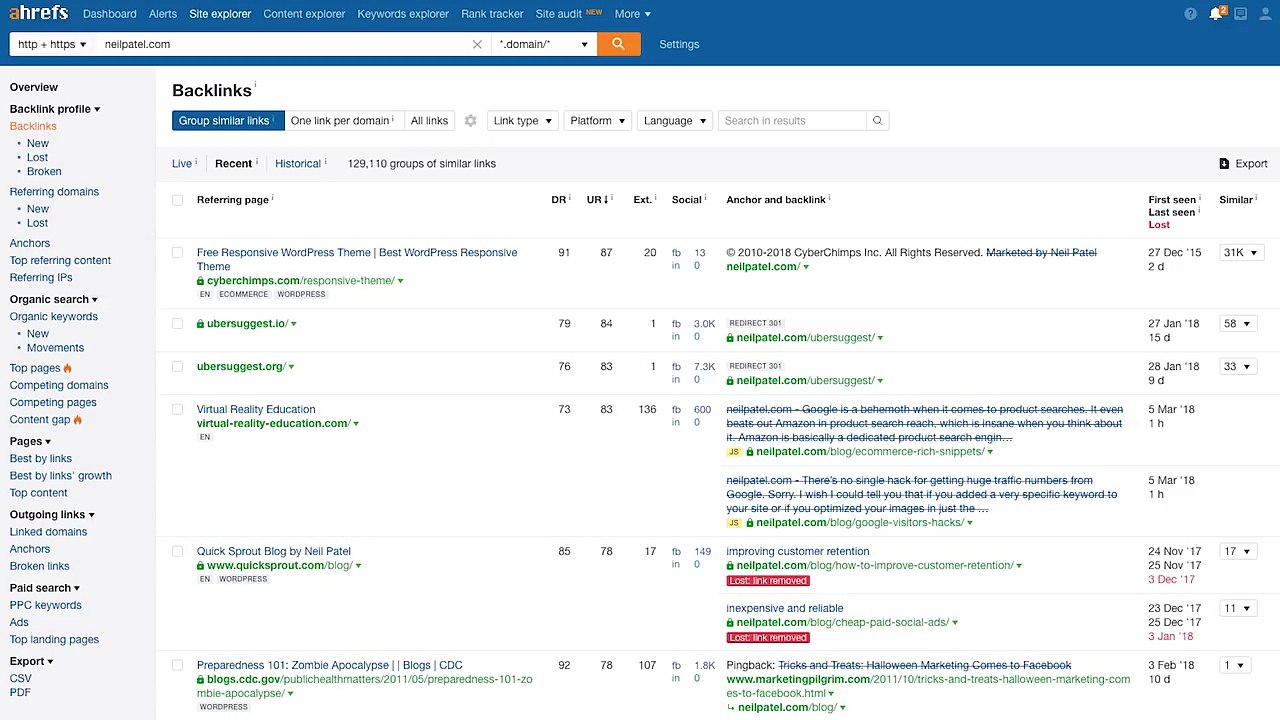This screenshot has width=1280, height=720.
Task: Open the Dashboard tab
Action: (110, 14)
